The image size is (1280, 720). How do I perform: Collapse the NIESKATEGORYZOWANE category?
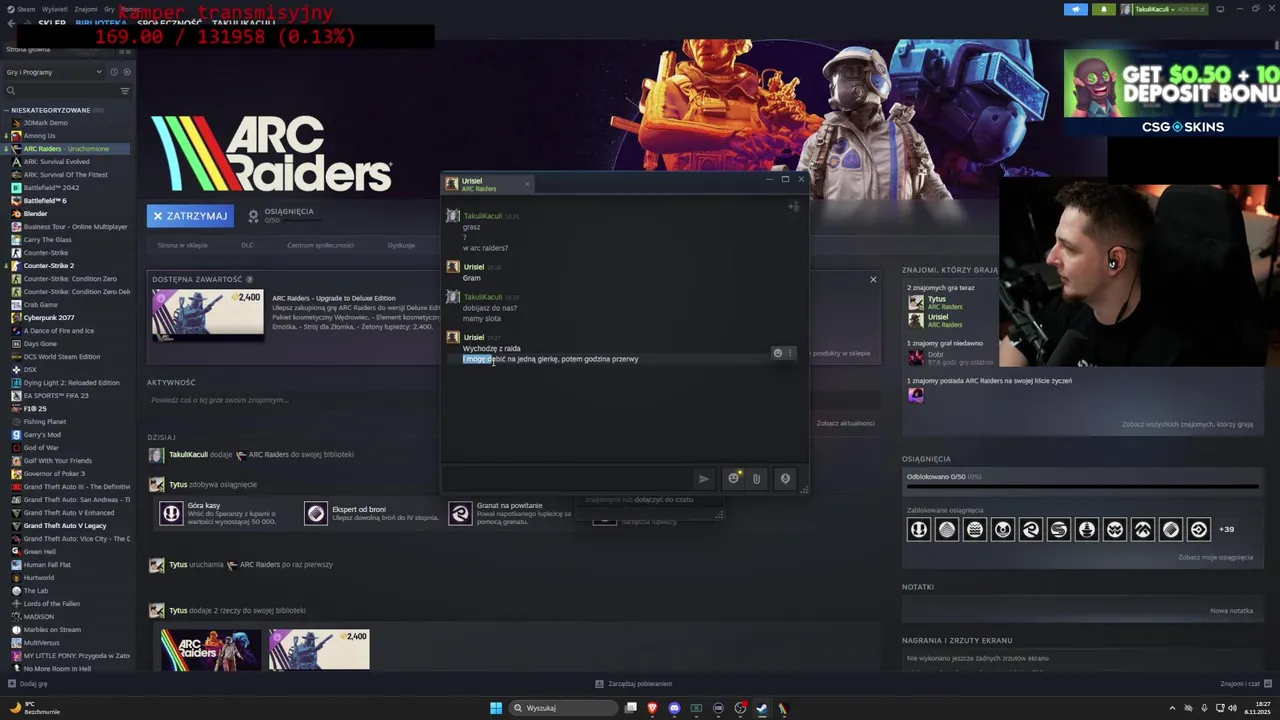(6, 110)
